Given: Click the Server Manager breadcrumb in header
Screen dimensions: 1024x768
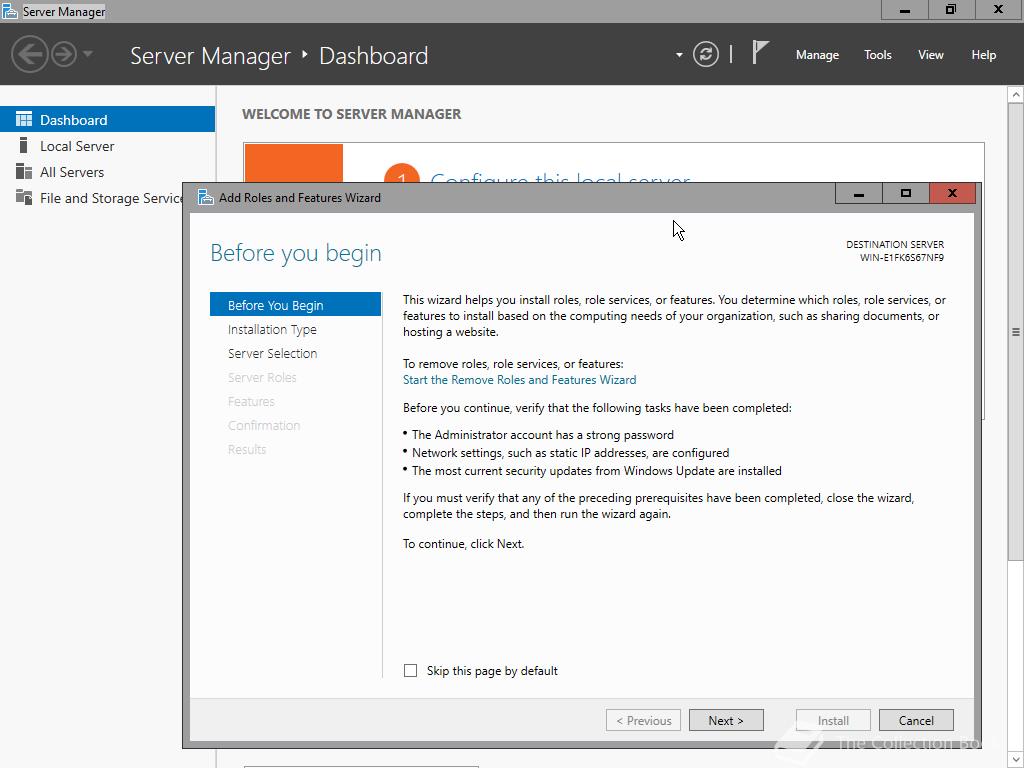Looking at the screenshot, I should (210, 56).
